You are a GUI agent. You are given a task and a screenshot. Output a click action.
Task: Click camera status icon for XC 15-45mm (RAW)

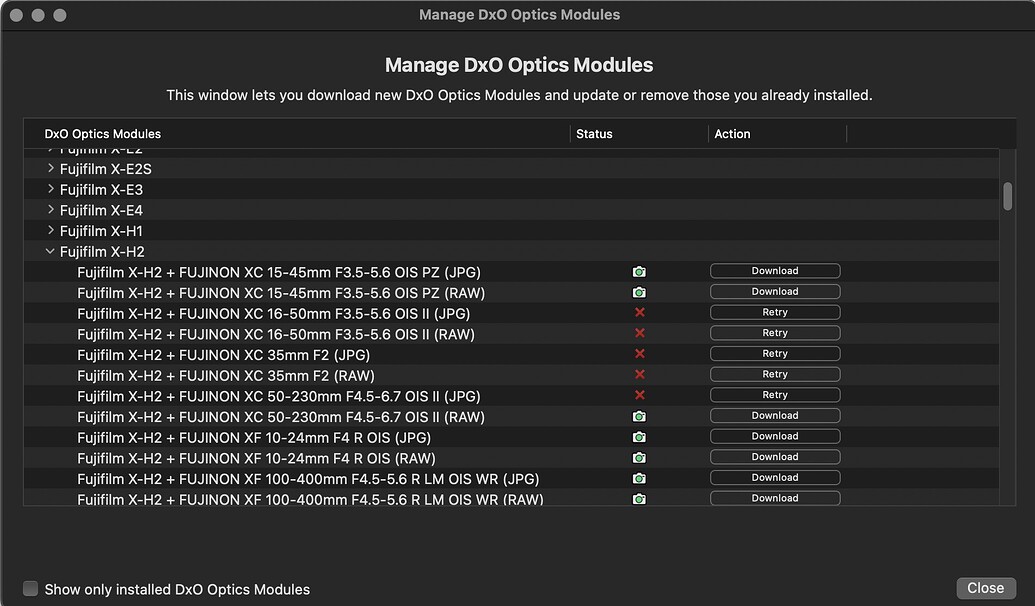pos(639,292)
